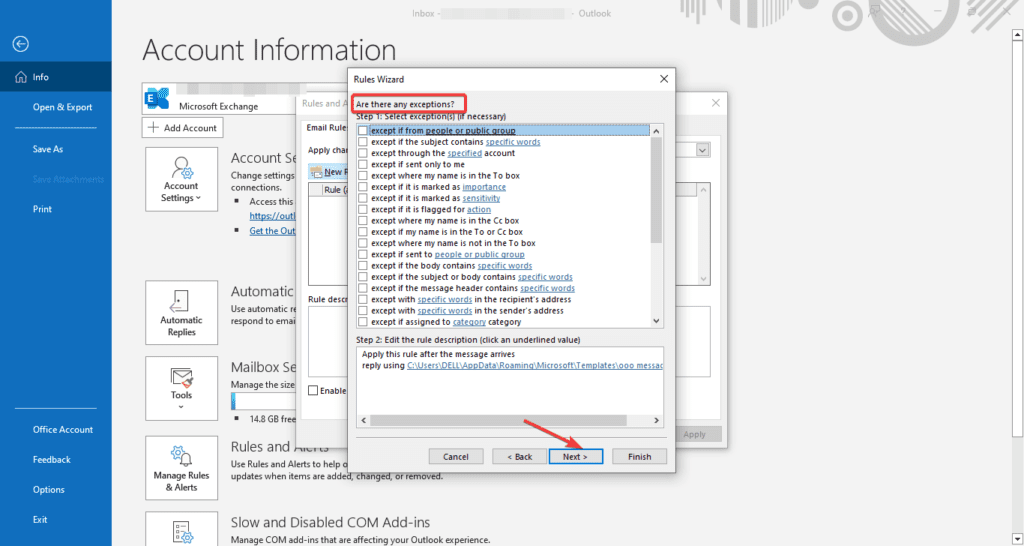
Task: Click the 'specified' account link
Action: (464, 153)
